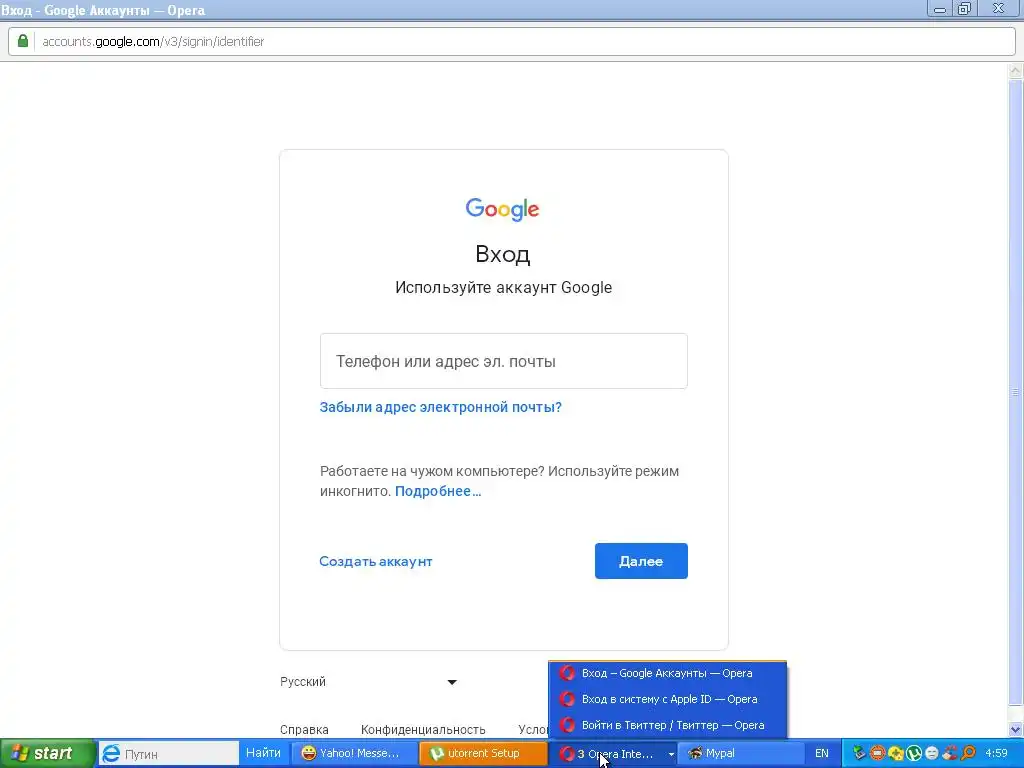Screen dimensions: 1024x768
Task: Click the EN language indicator
Action: pos(822,754)
